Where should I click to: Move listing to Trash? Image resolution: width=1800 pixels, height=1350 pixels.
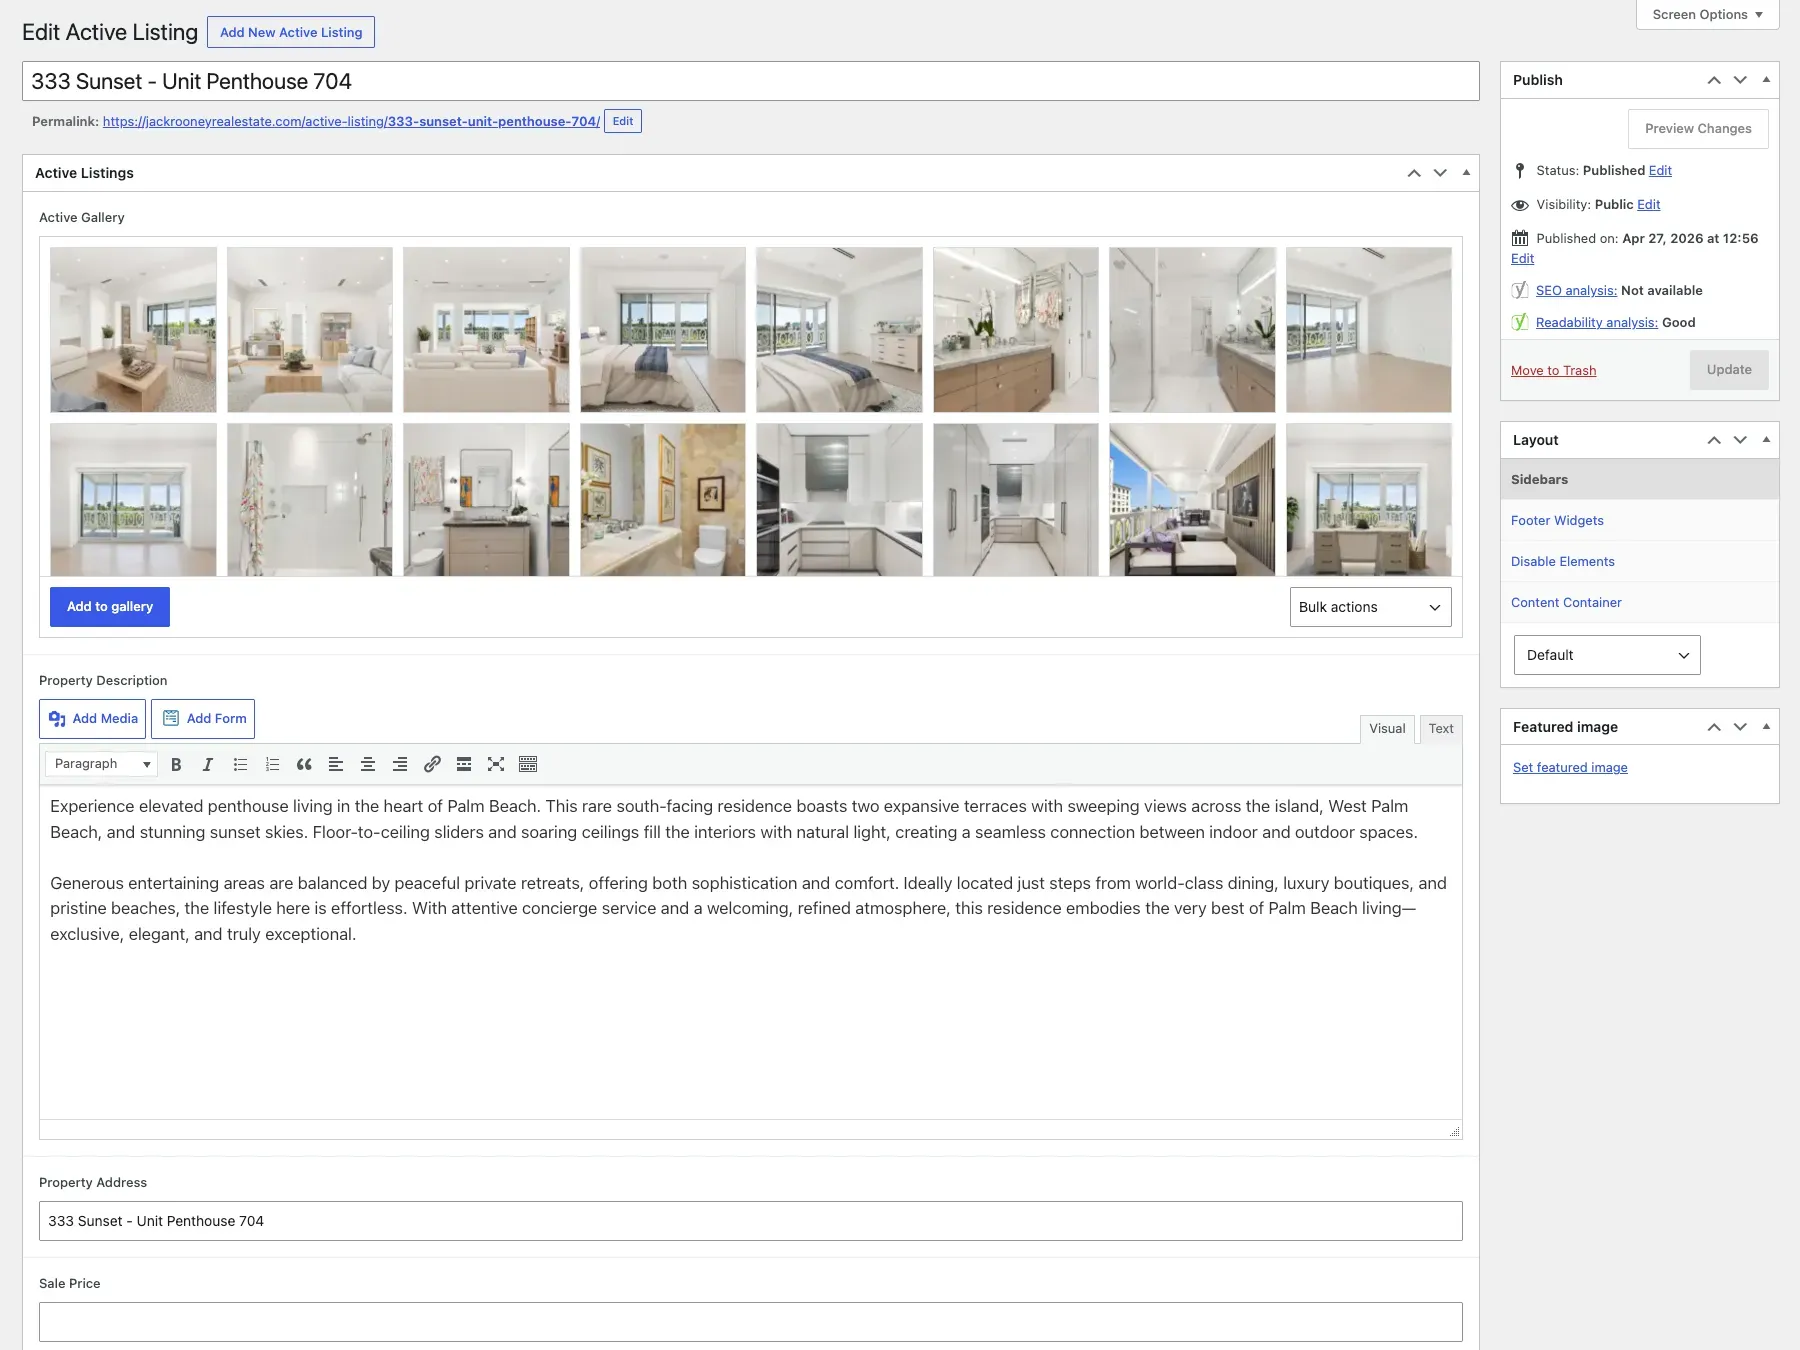[x=1553, y=371]
